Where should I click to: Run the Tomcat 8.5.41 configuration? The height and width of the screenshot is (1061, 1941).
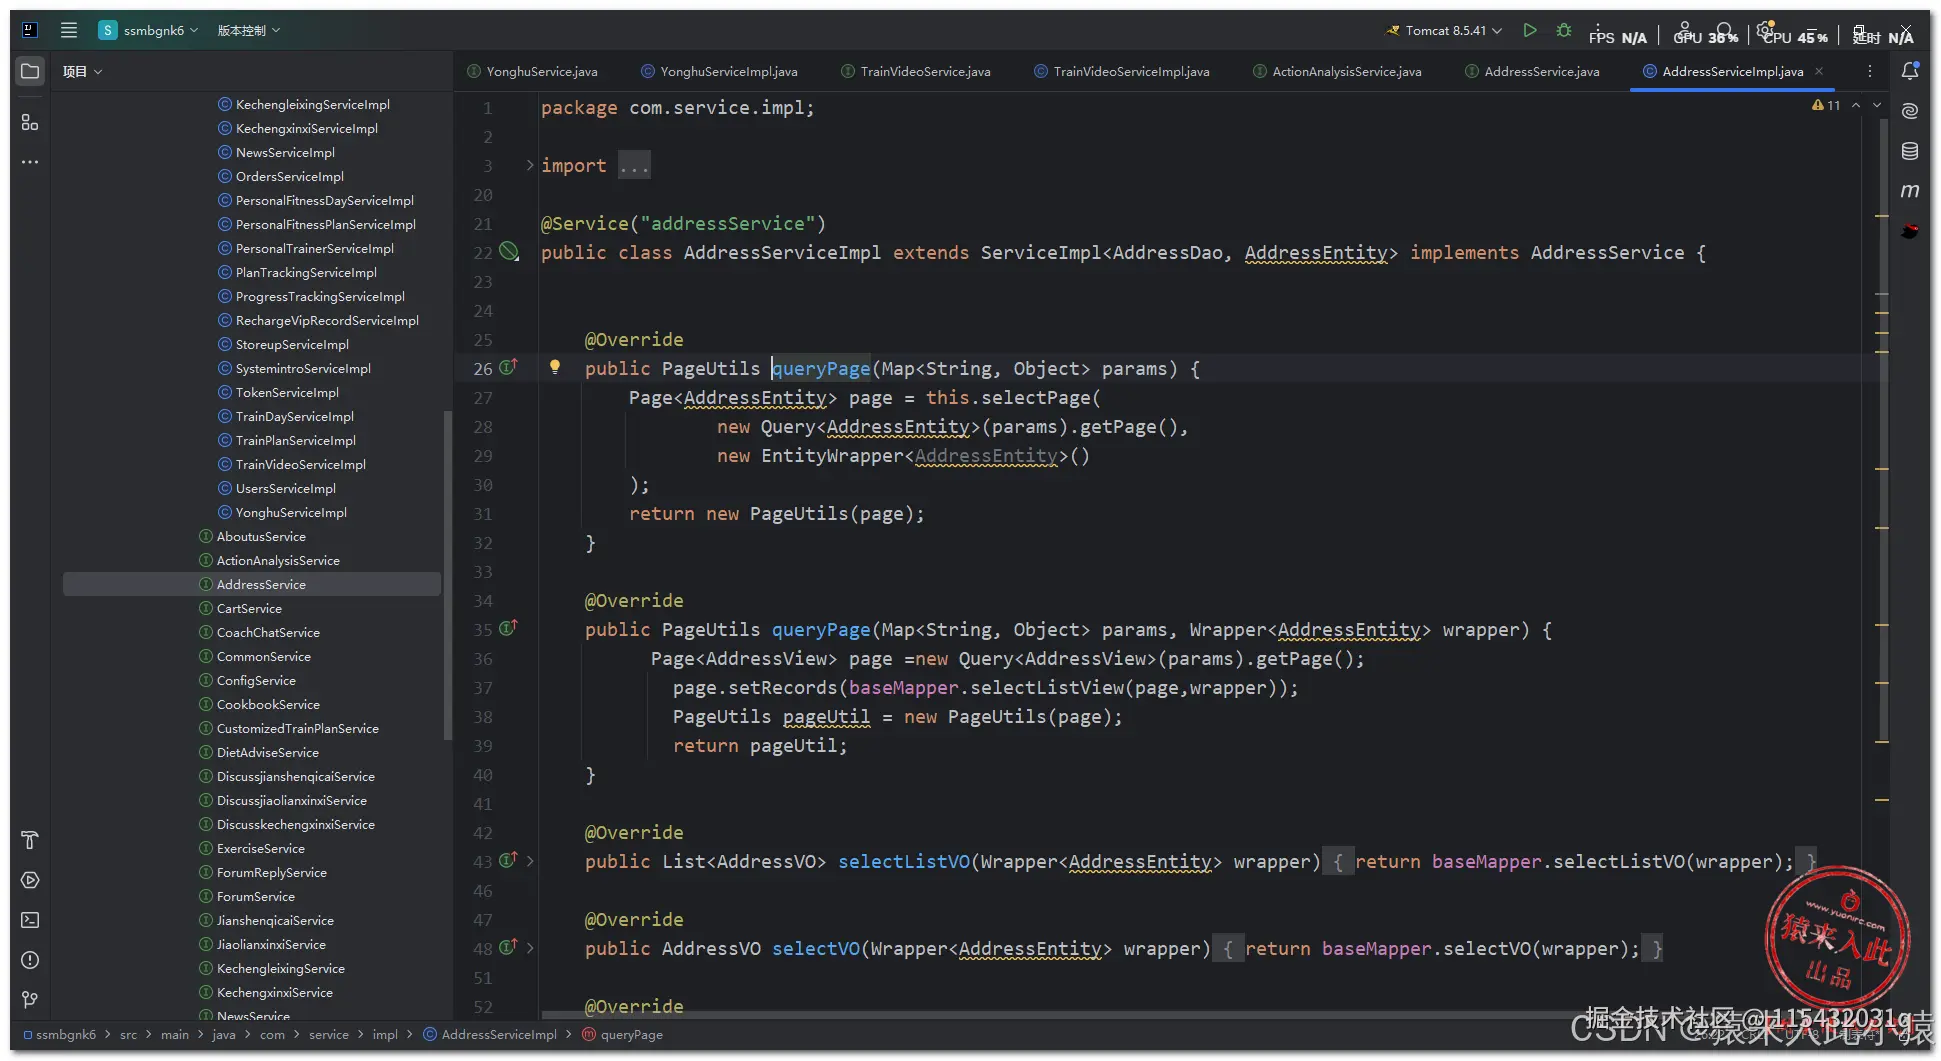coord(1530,30)
